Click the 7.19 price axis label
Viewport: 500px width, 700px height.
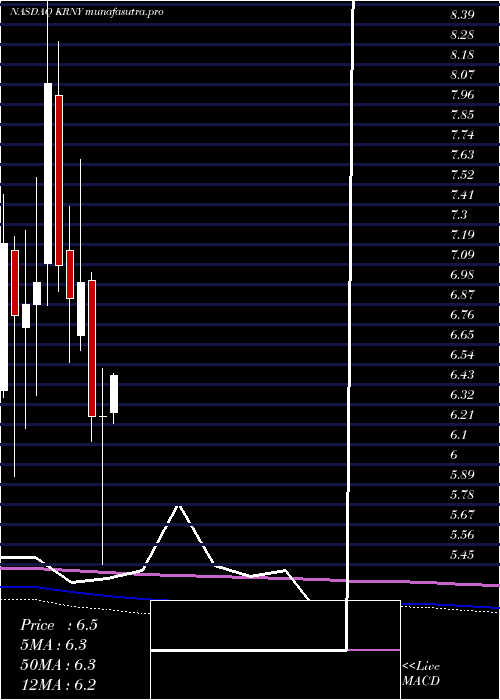pos(462,234)
